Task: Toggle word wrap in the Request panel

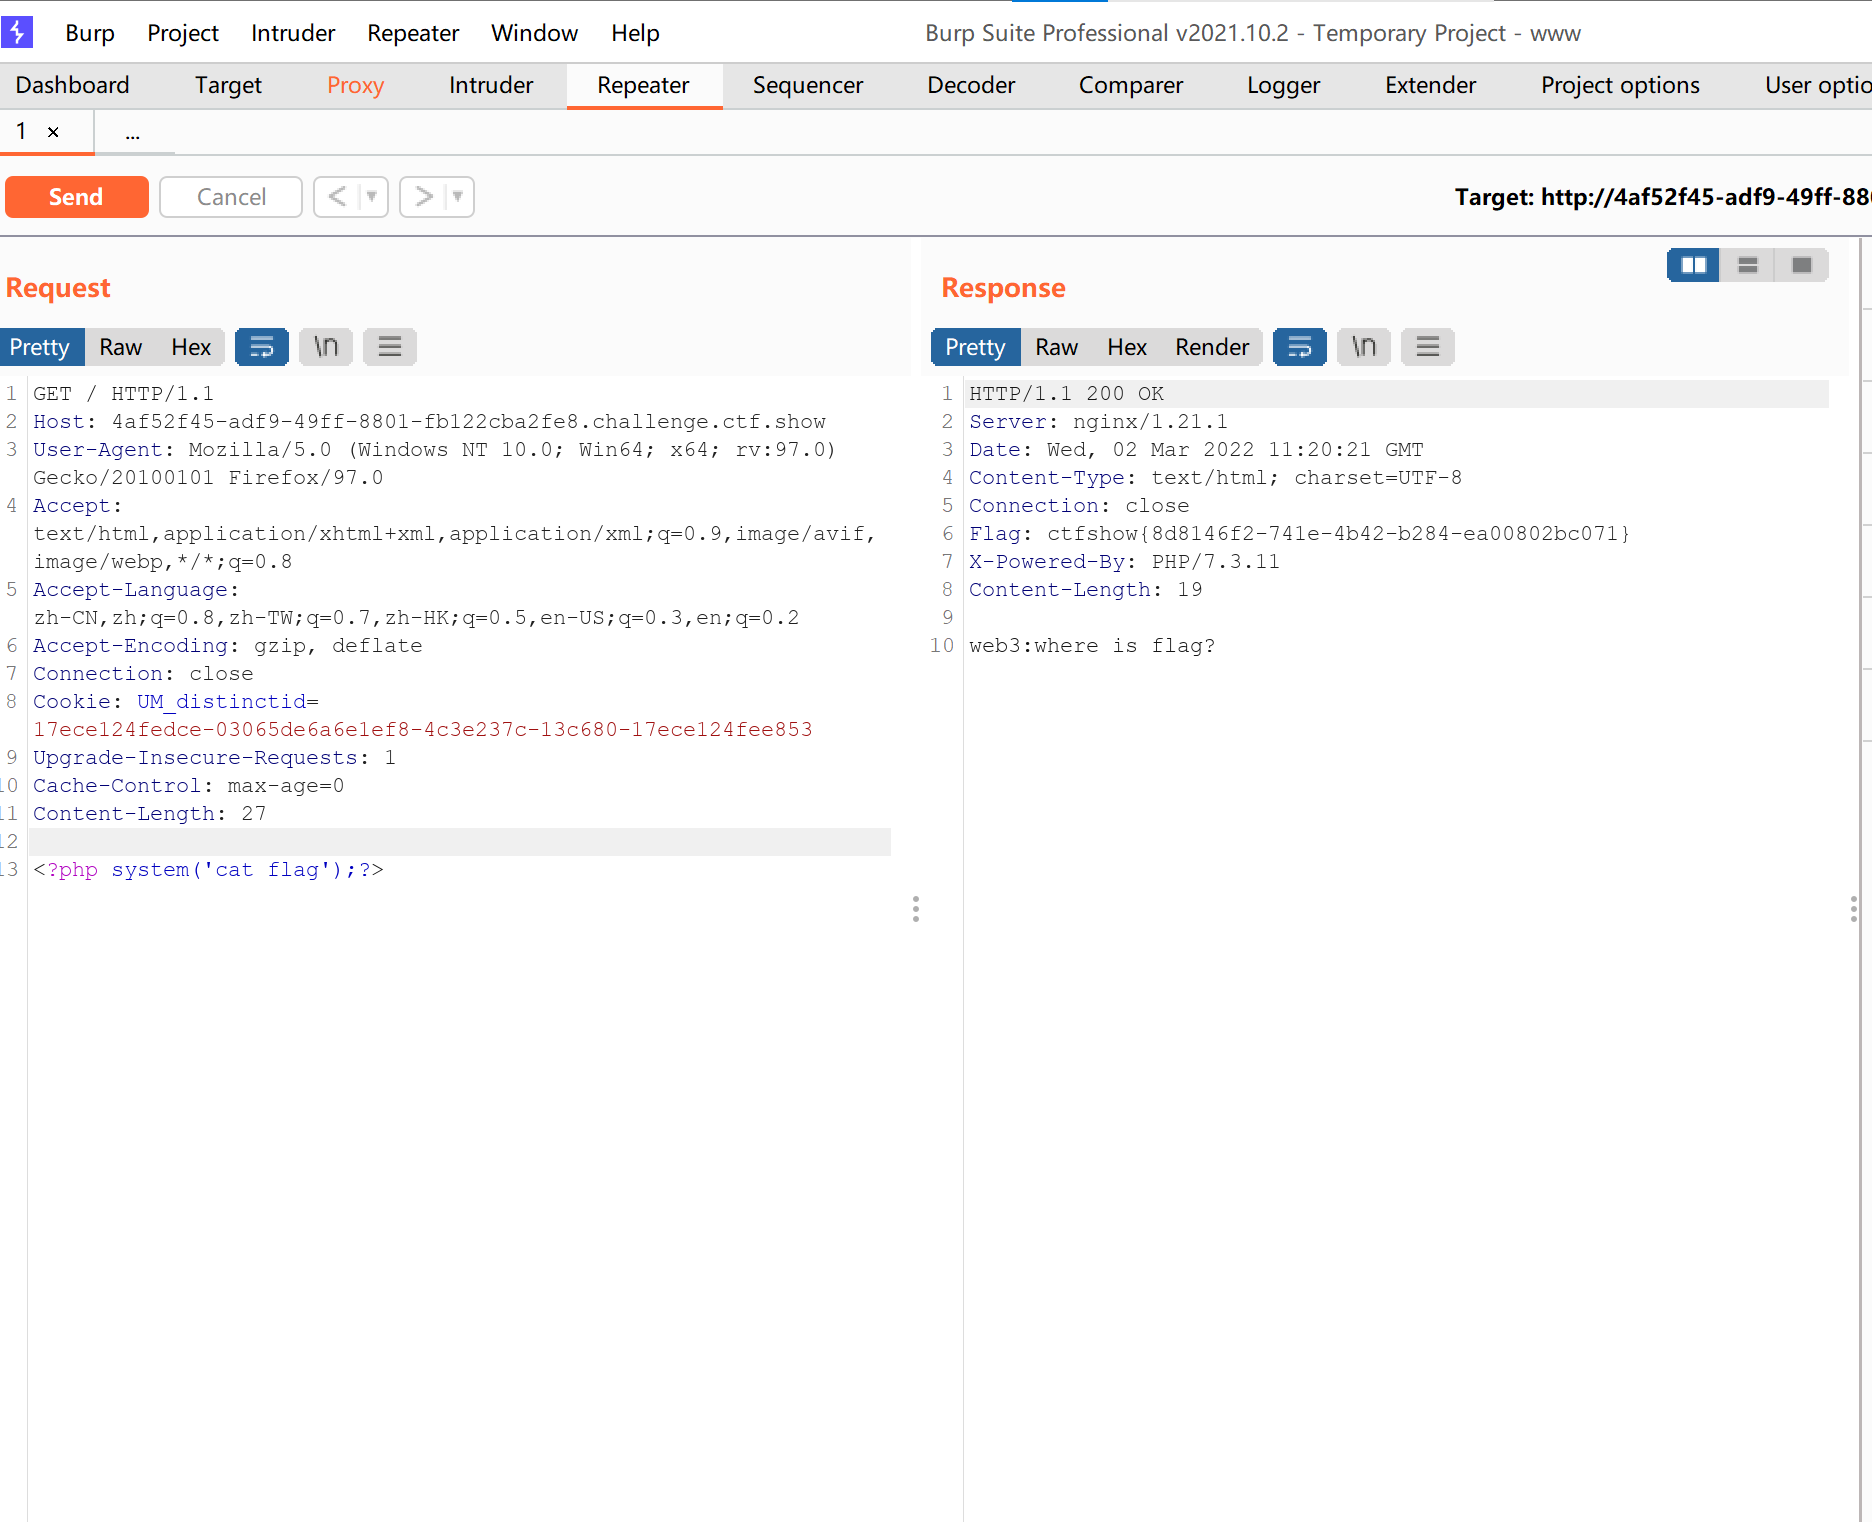Action: point(262,347)
